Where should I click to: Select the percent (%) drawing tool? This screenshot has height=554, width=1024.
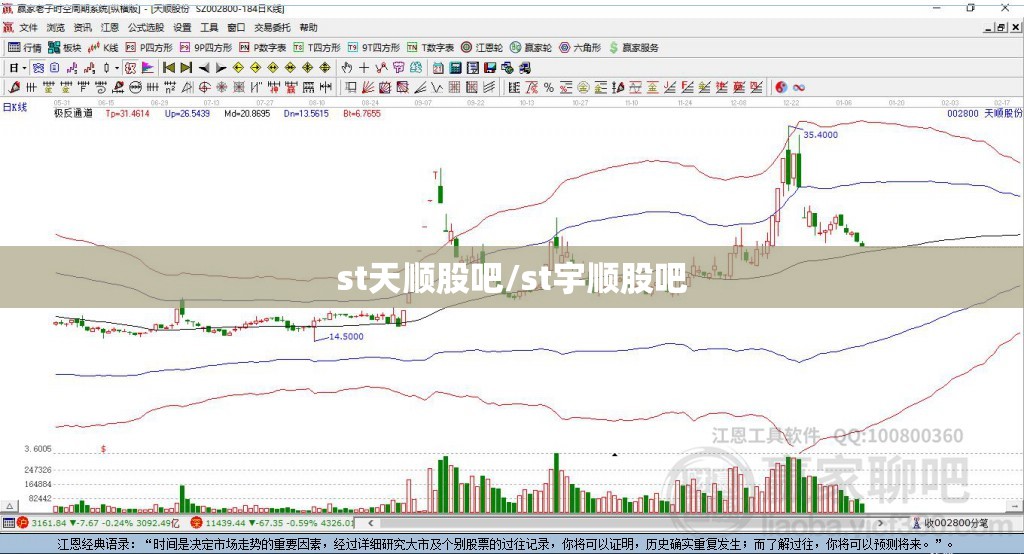click(549, 87)
